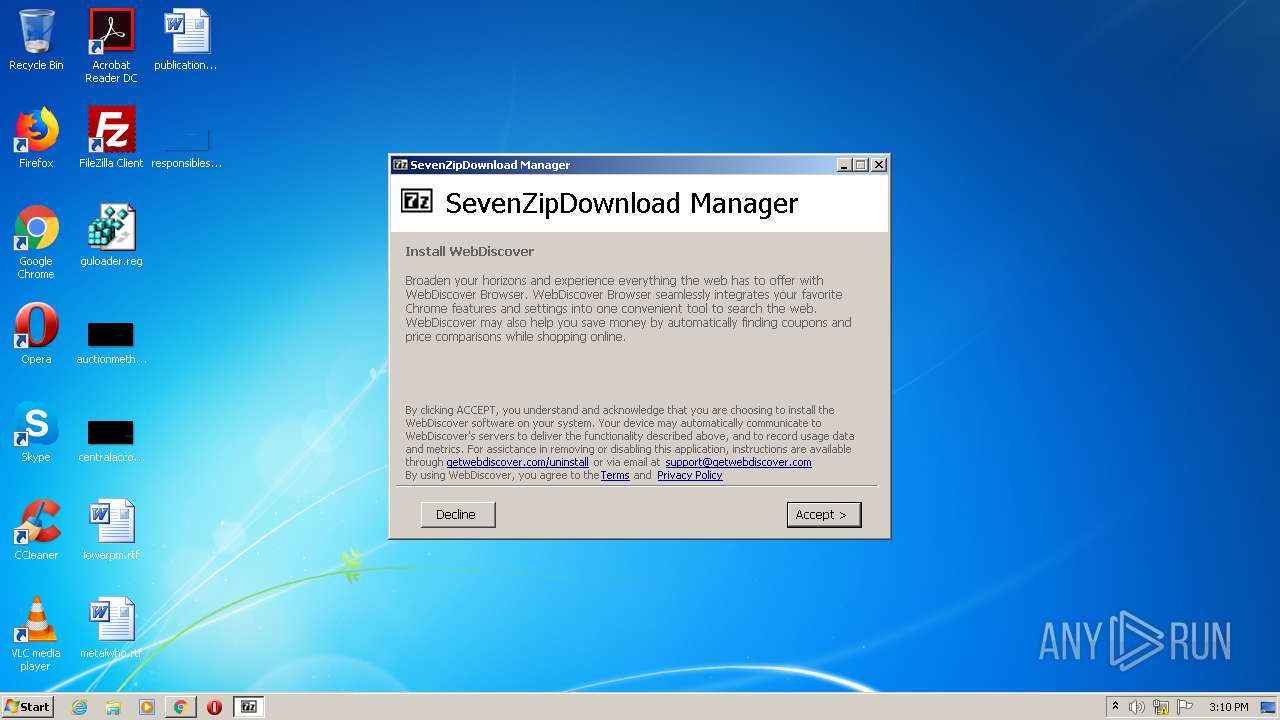1280x720 pixels.
Task: Select the auctionmeth file icon
Action: (111, 341)
